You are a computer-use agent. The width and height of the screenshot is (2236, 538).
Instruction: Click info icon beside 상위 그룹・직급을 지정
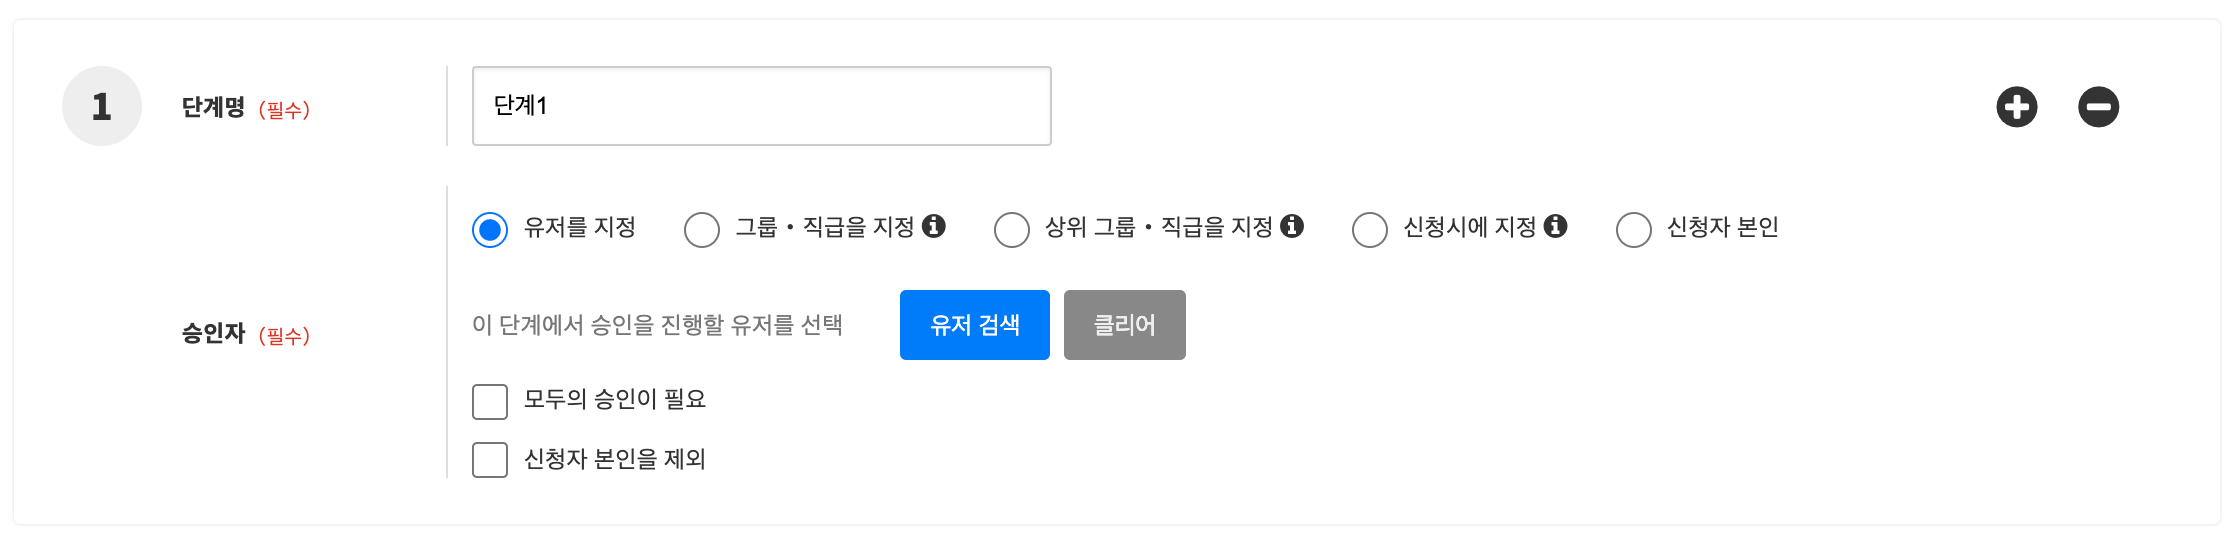(x=1292, y=226)
